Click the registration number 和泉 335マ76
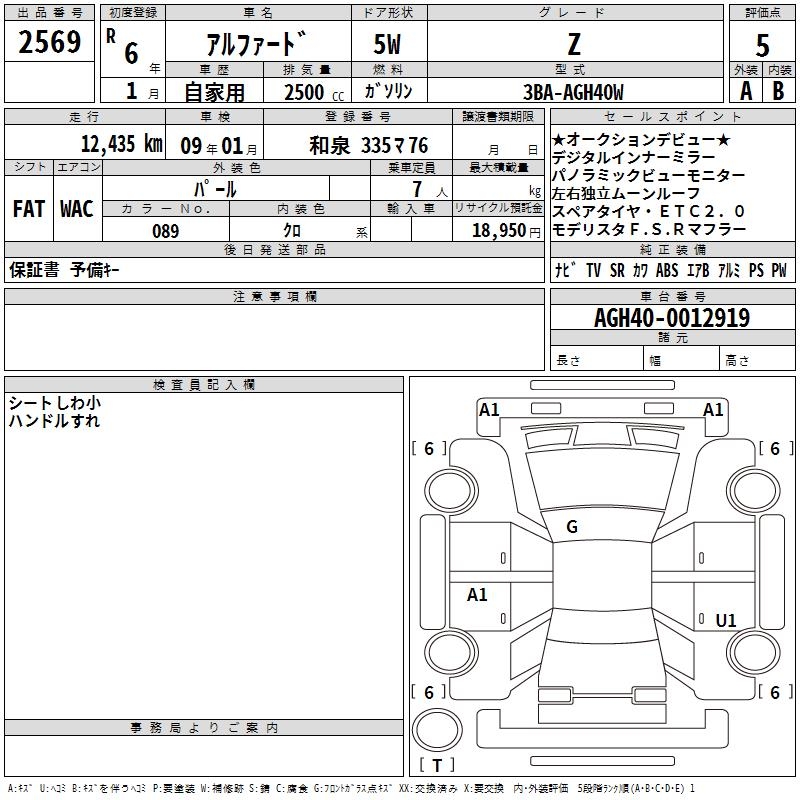The image size is (800, 800). coord(369,146)
